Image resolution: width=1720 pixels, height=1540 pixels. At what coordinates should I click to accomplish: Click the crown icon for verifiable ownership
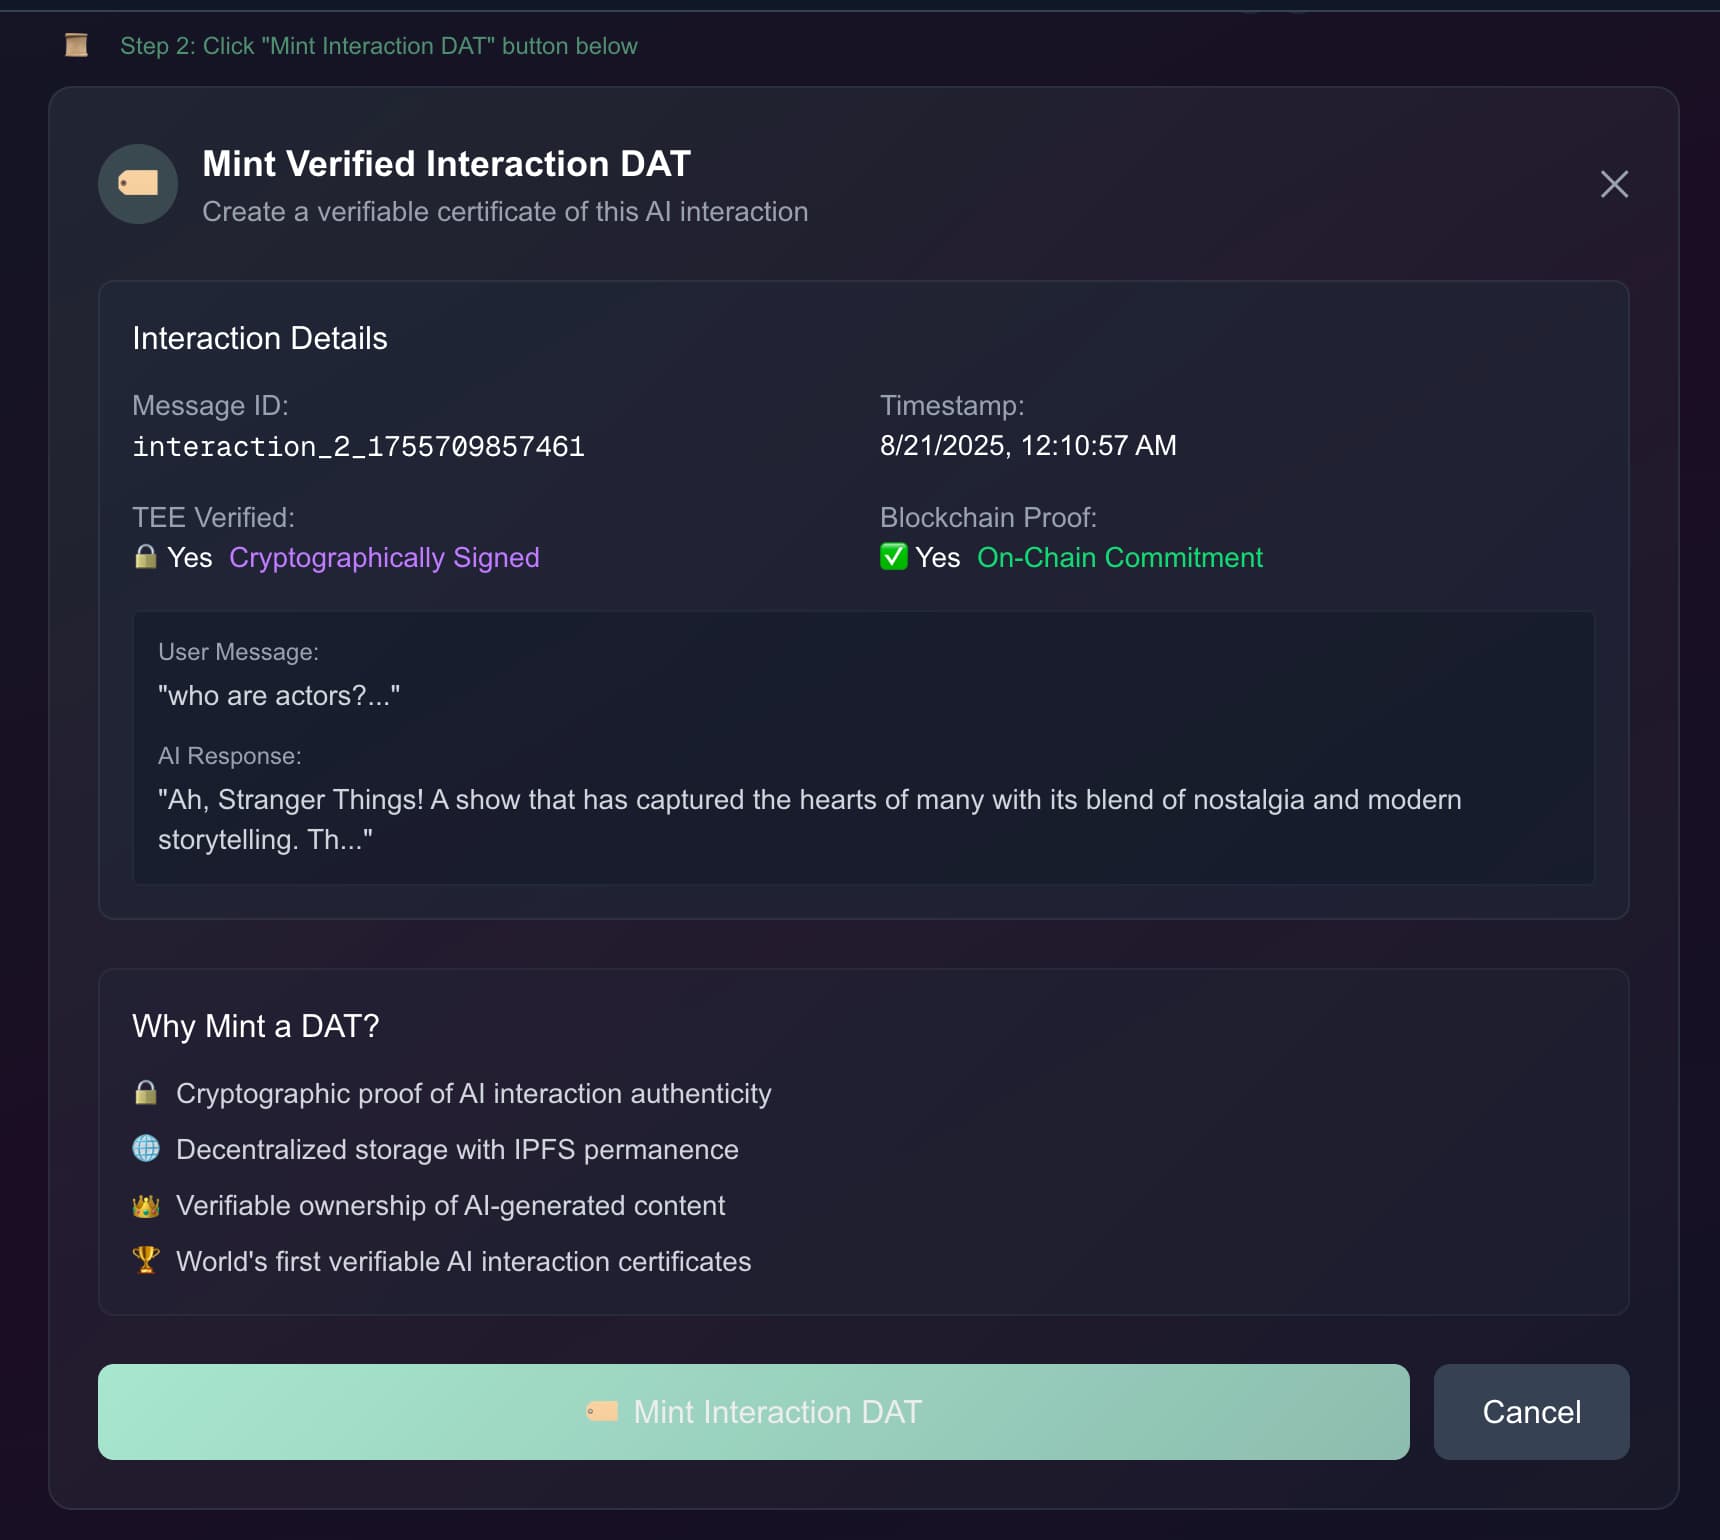pyautogui.click(x=146, y=1205)
